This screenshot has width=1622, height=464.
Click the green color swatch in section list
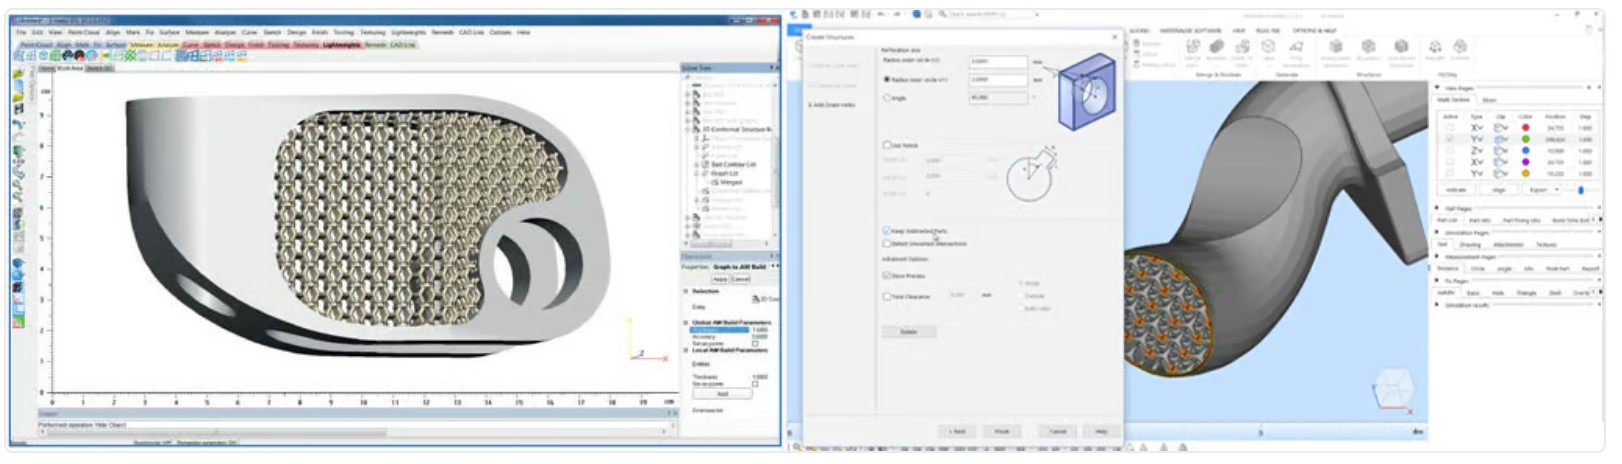click(x=1525, y=139)
